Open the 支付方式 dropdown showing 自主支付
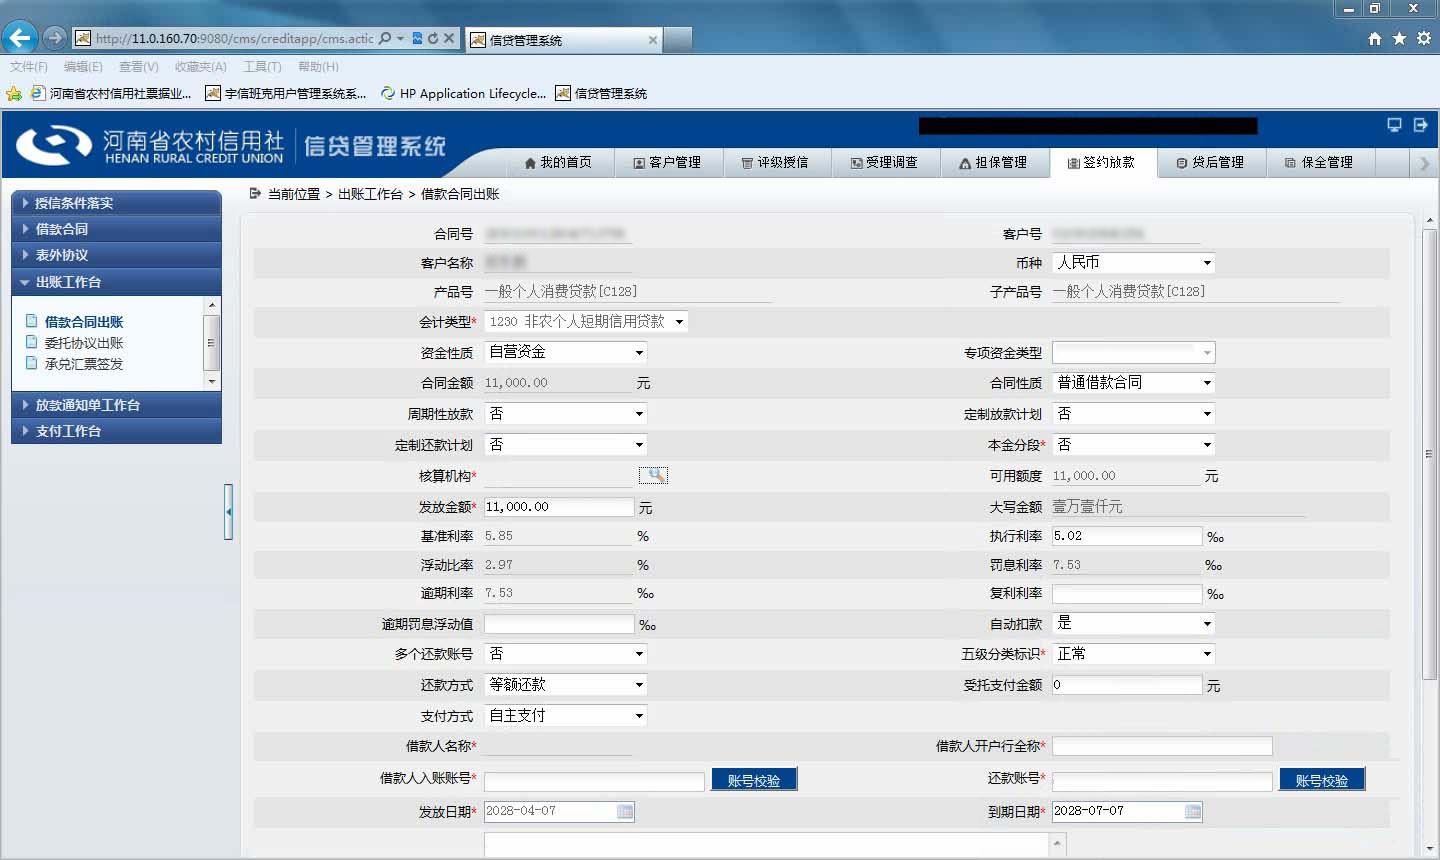 [x=565, y=715]
